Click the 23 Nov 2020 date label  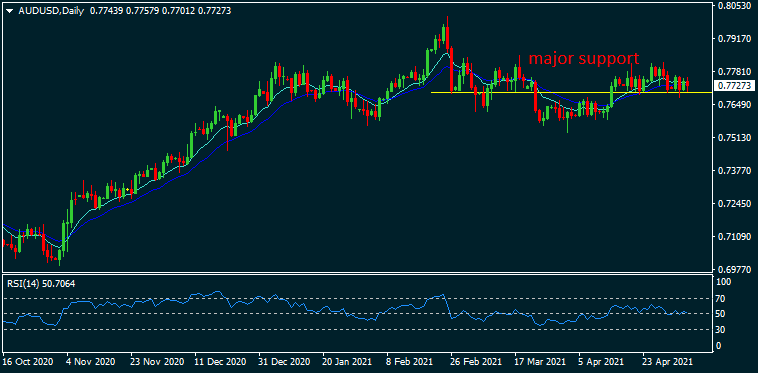pyautogui.click(x=157, y=361)
